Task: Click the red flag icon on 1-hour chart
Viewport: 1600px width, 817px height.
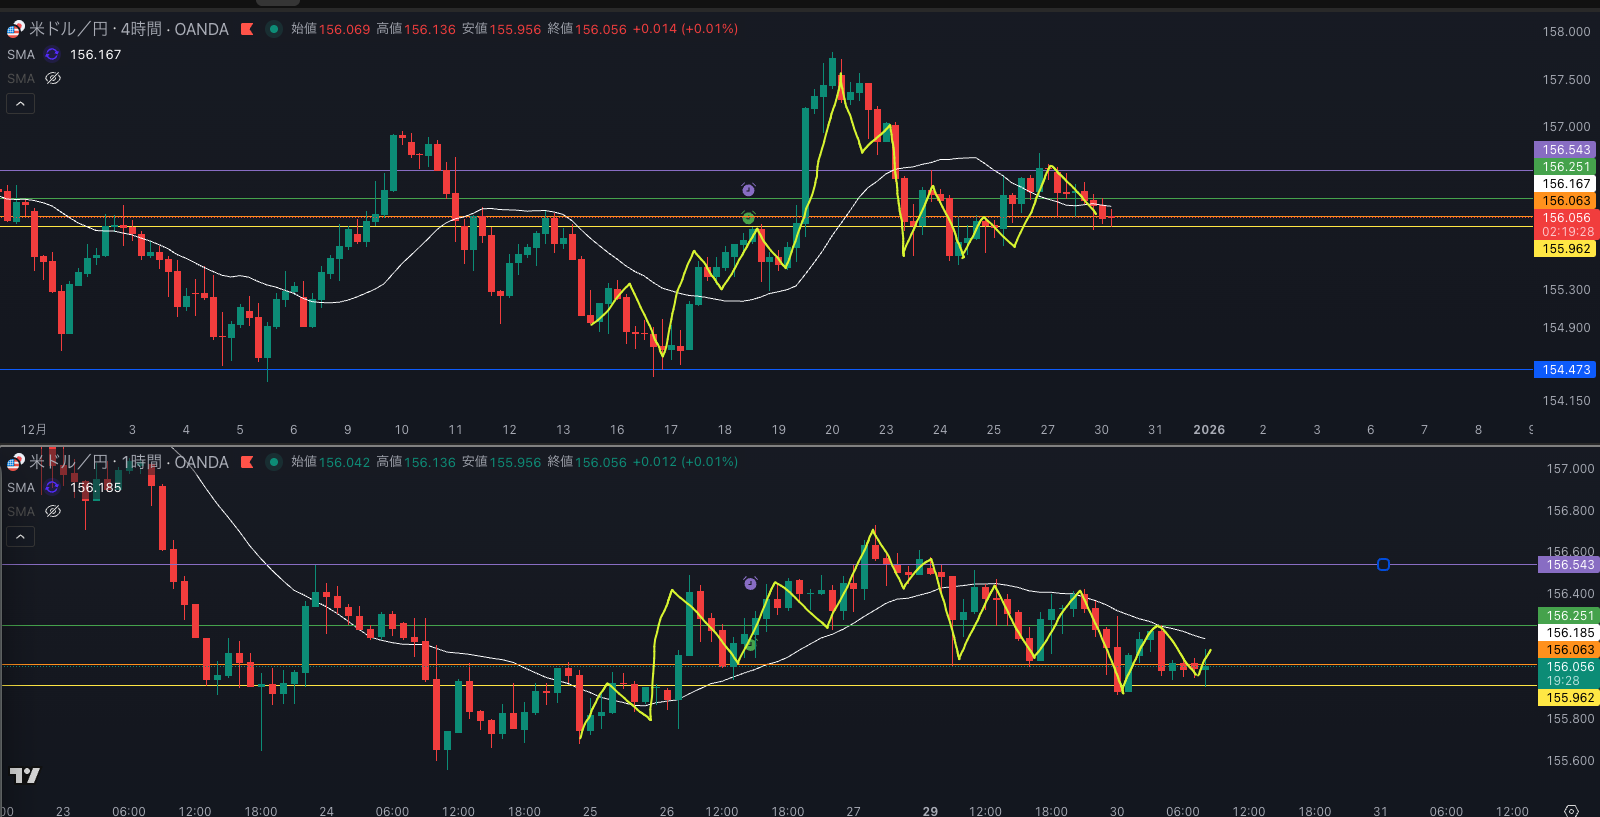Action: click(x=247, y=462)
